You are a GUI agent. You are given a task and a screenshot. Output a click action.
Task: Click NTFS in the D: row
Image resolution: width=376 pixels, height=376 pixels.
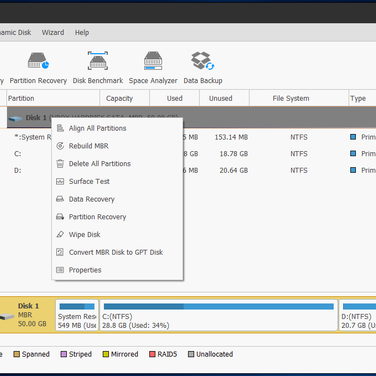(x=299, y=170)
